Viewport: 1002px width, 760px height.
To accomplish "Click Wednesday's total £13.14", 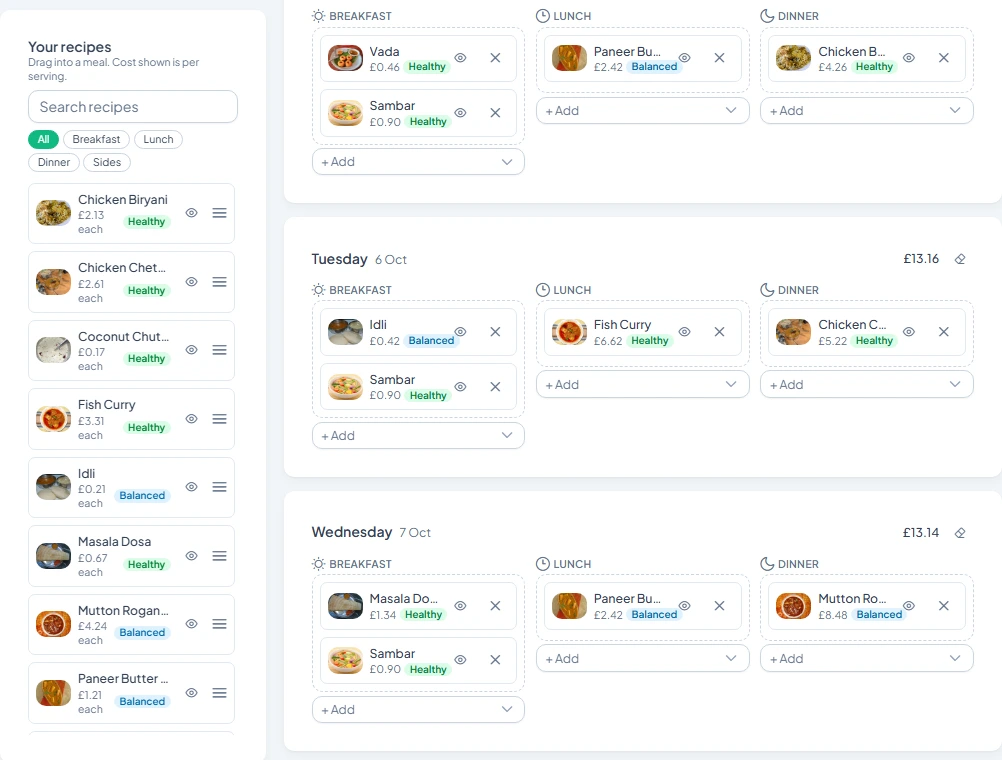I will (x=921, y=533).
